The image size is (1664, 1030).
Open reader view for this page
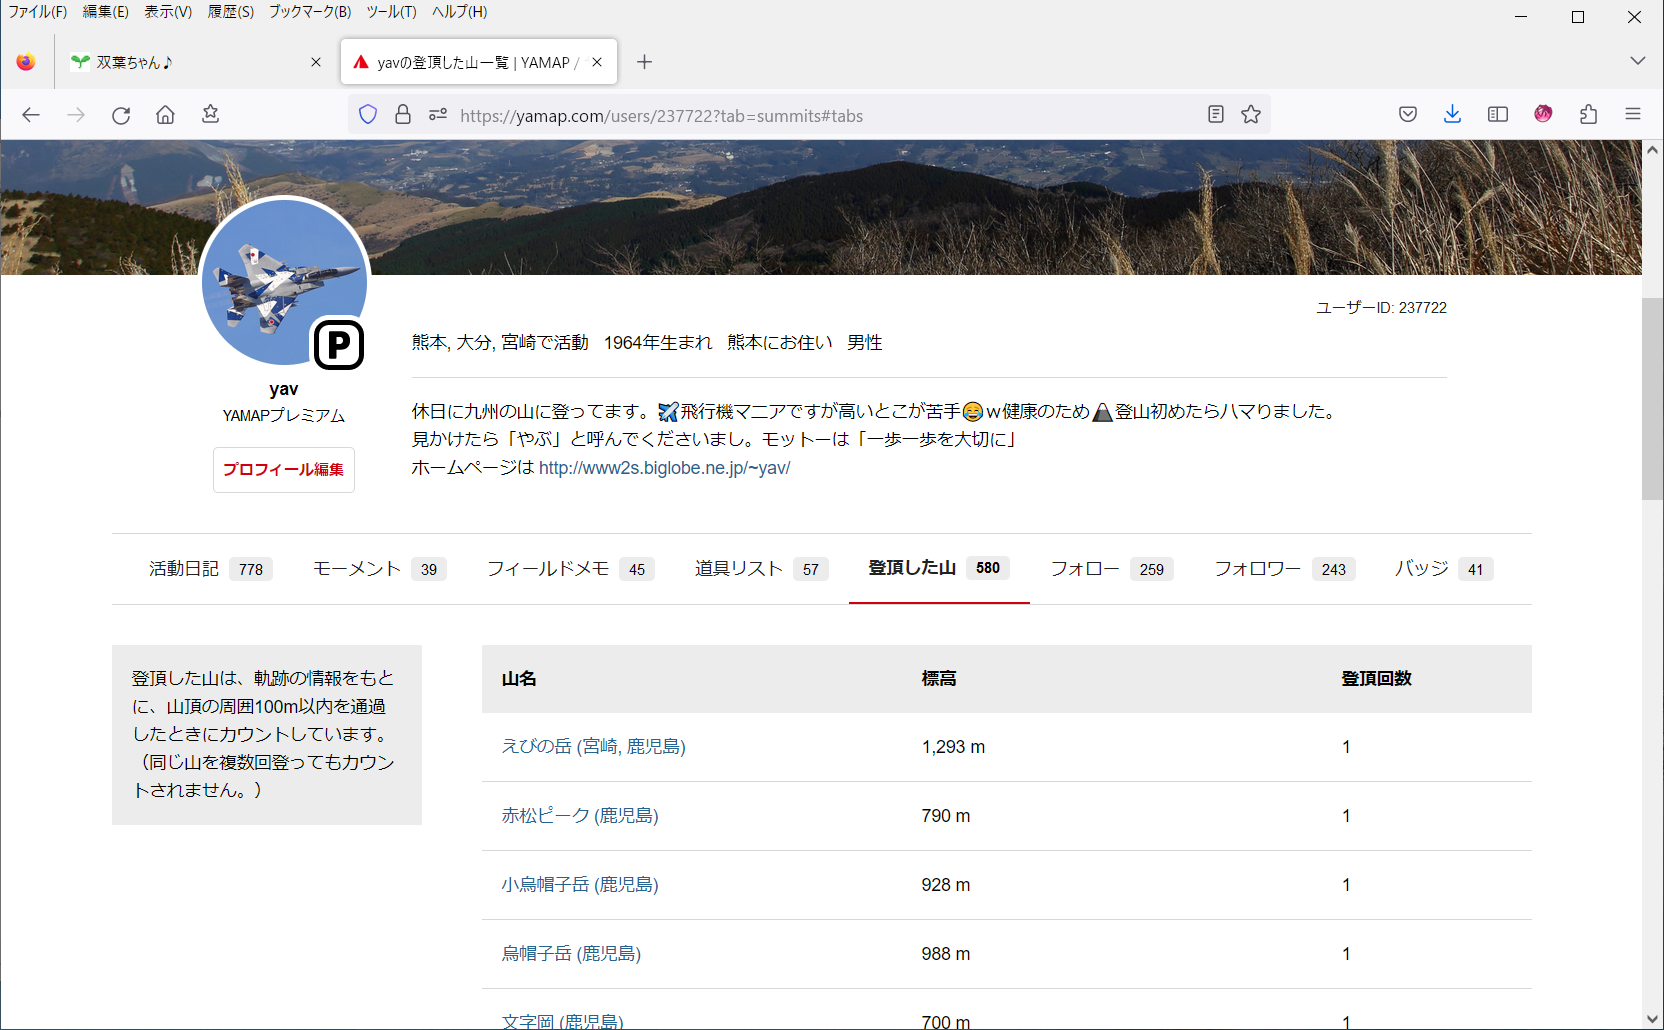coord(1215,115)
